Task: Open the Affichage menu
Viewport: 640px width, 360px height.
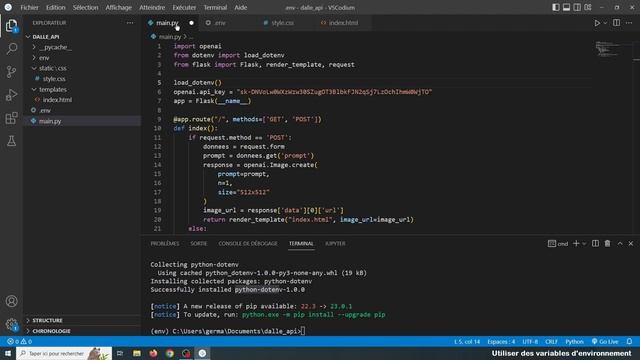Action: coord(118,7)
